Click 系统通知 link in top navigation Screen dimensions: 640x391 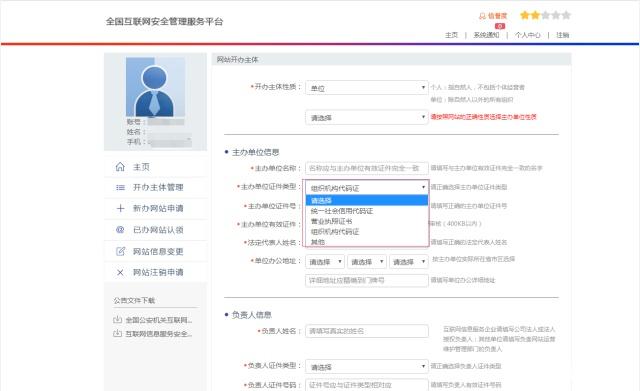point(486,35)
